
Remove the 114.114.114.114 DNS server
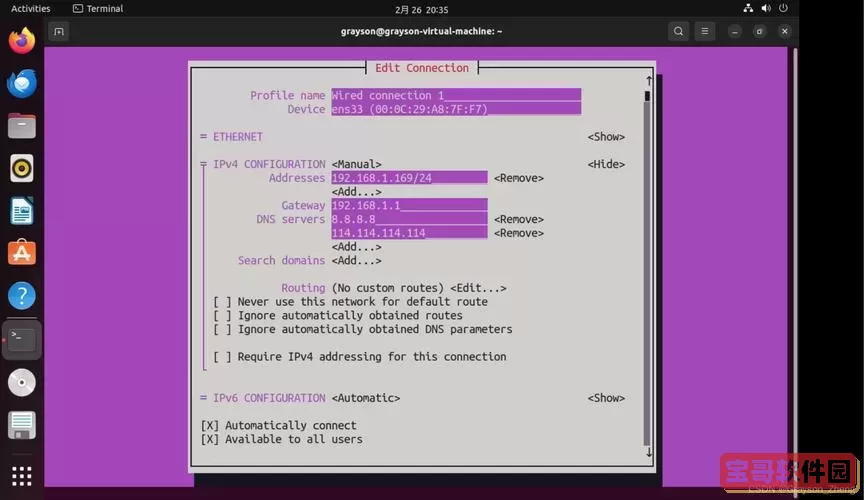point(519,233)
